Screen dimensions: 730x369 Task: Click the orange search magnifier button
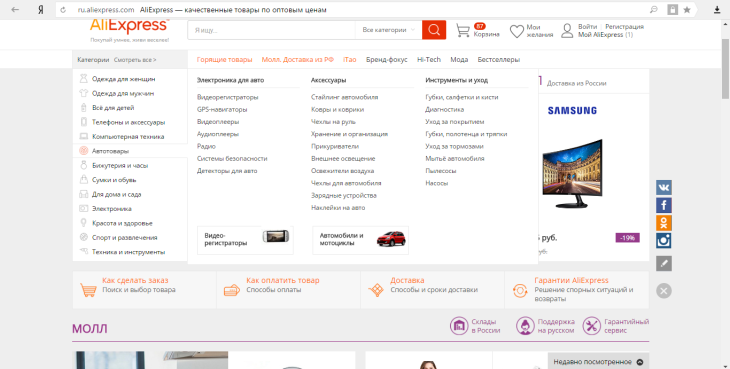coord(434,30)
